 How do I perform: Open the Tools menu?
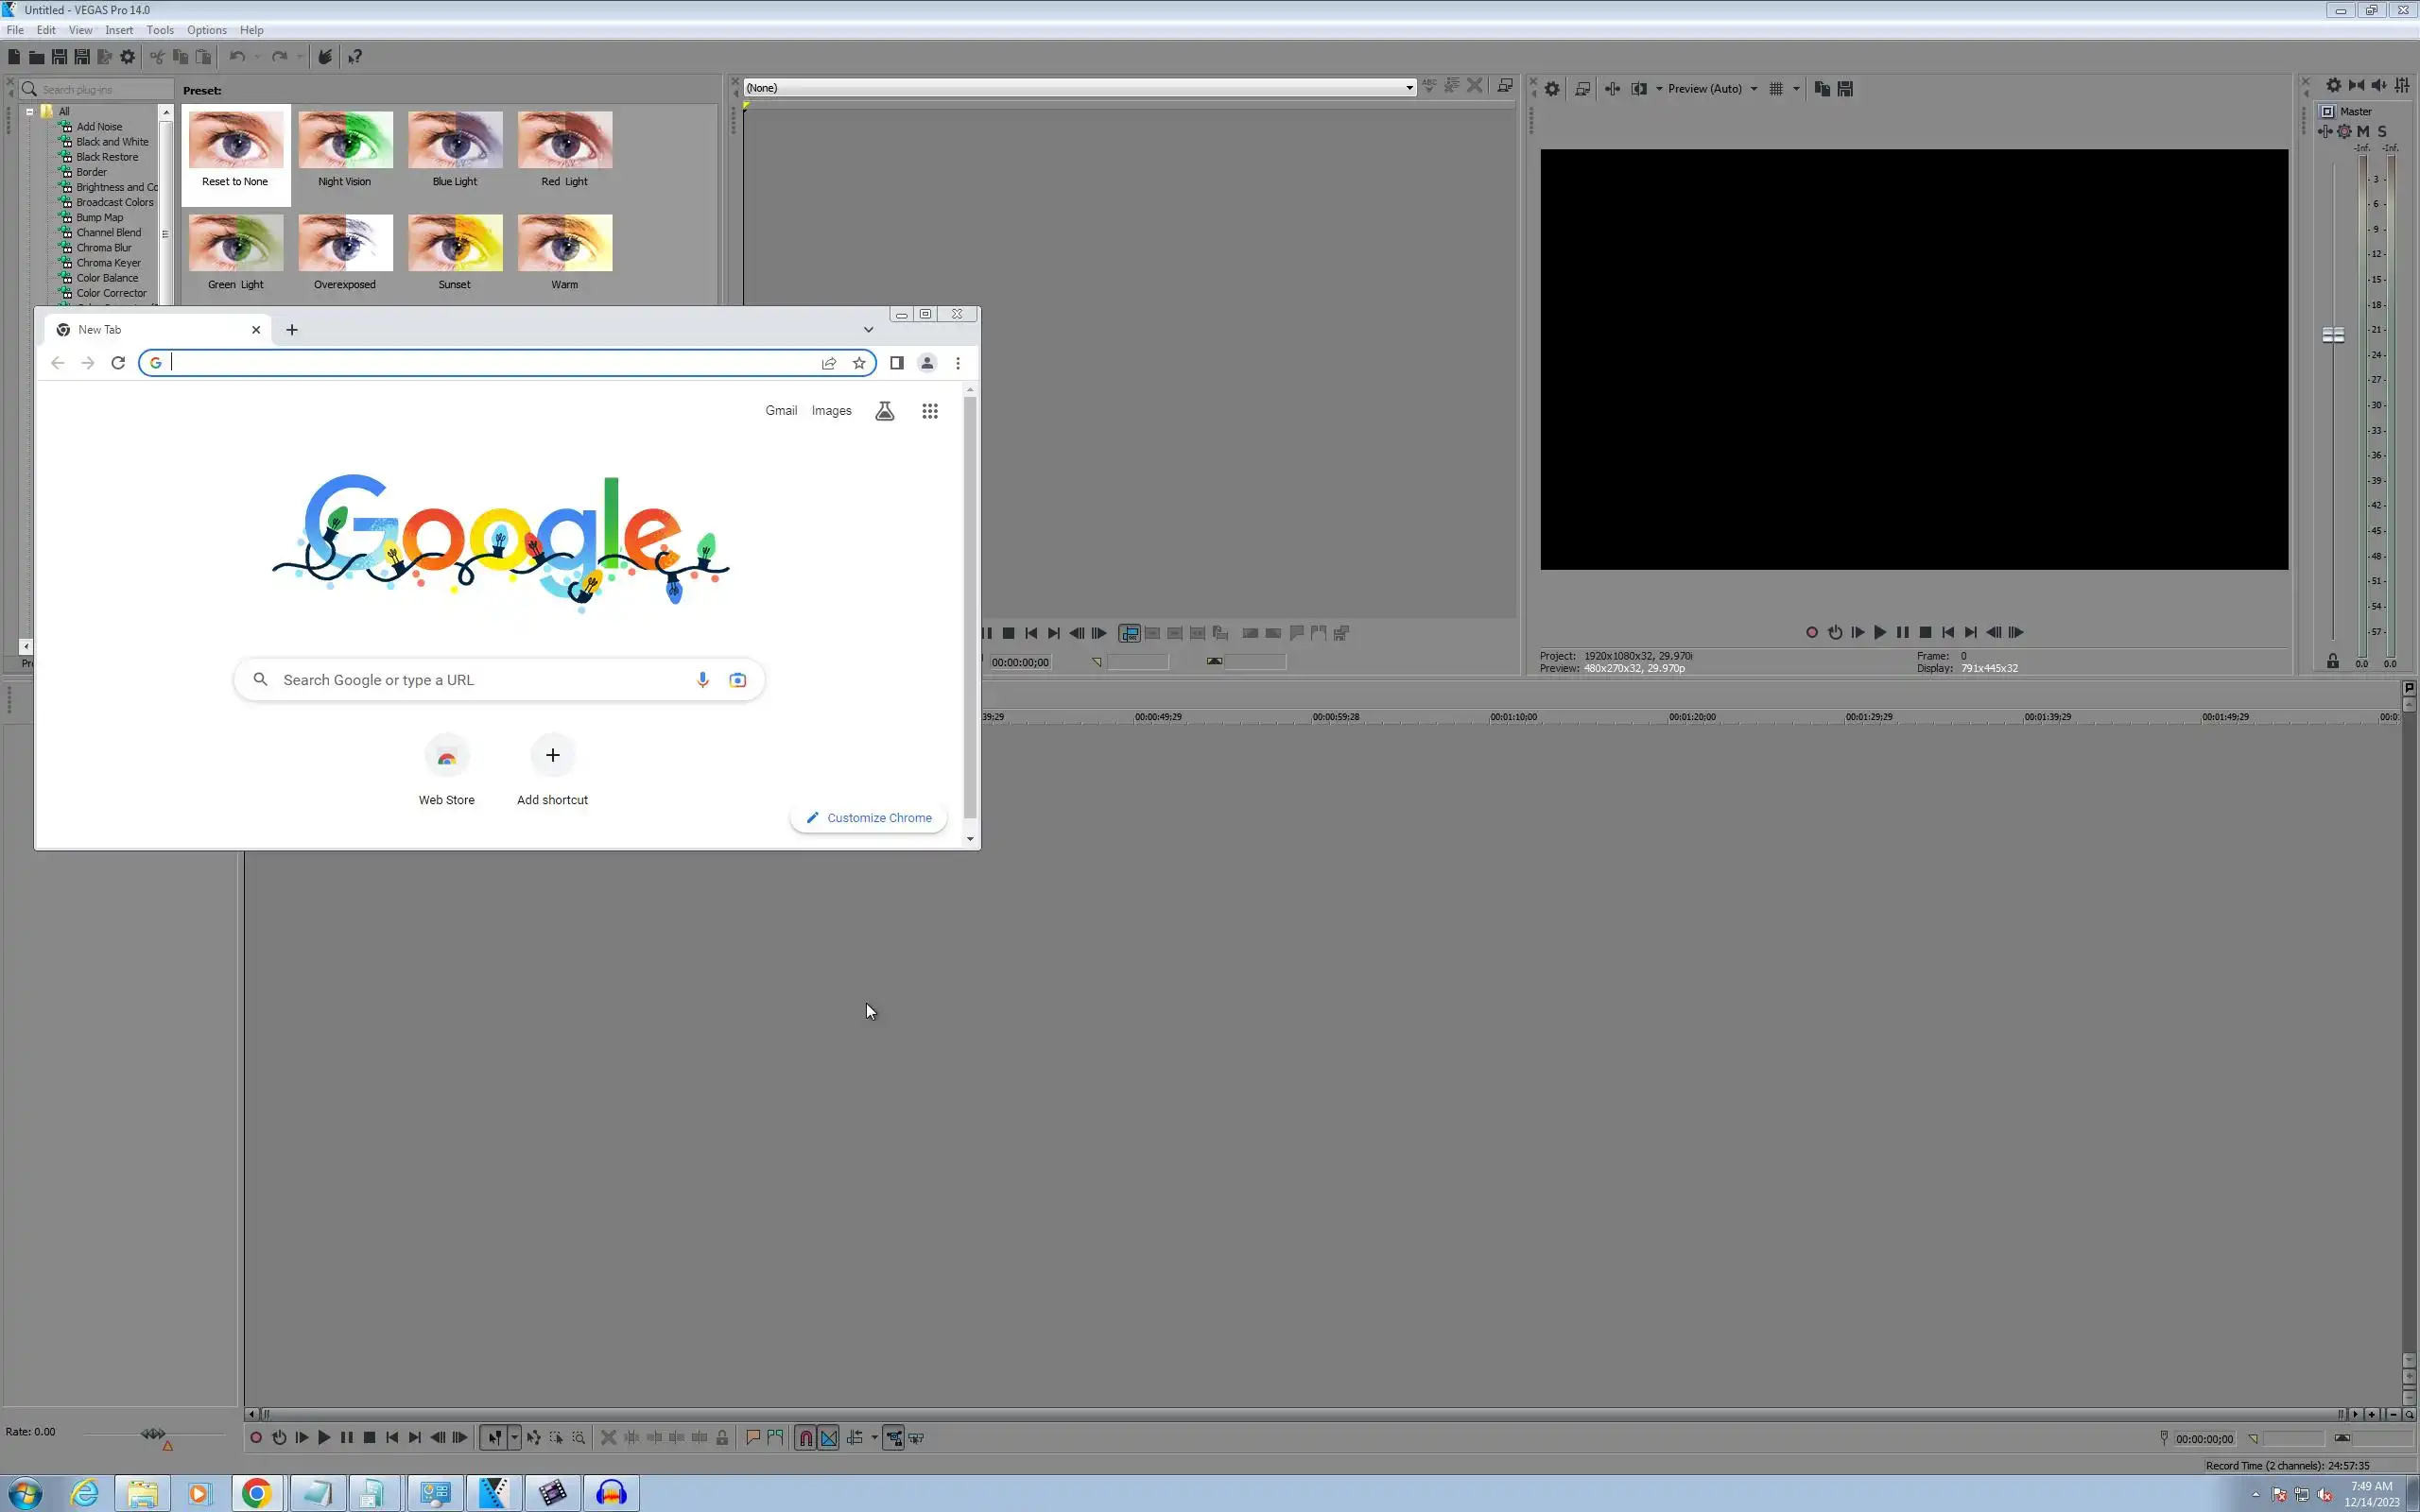pyautogui.click(x=160, y=30)
